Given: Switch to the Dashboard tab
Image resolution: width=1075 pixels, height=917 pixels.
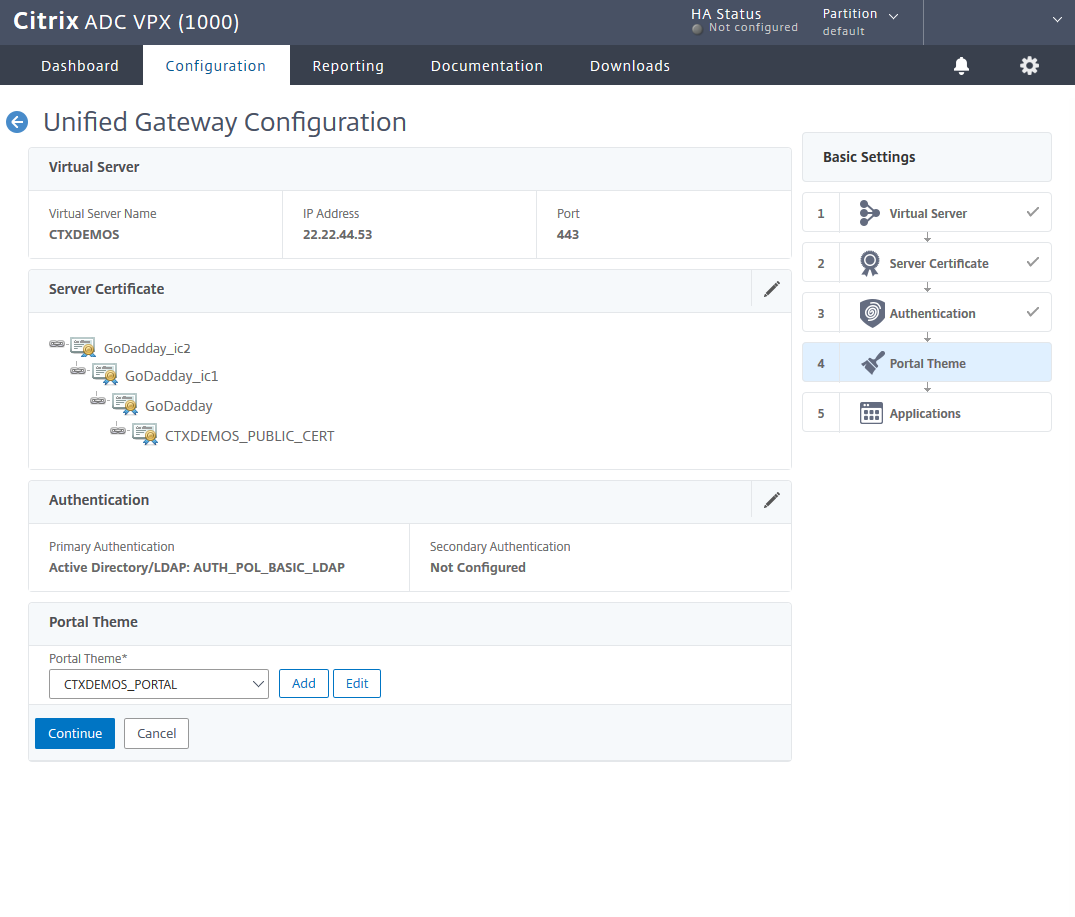Looking at the screenshot, I should 80,66.
